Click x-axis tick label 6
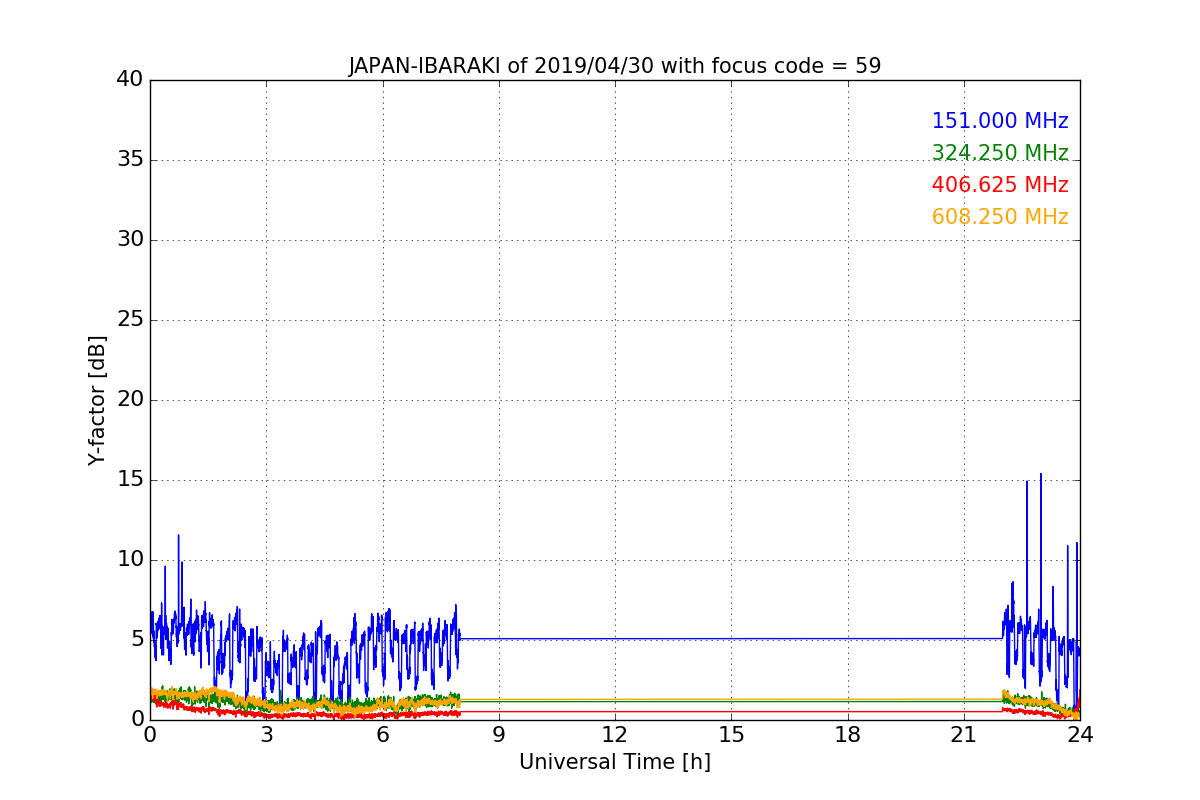 [383, 735]
